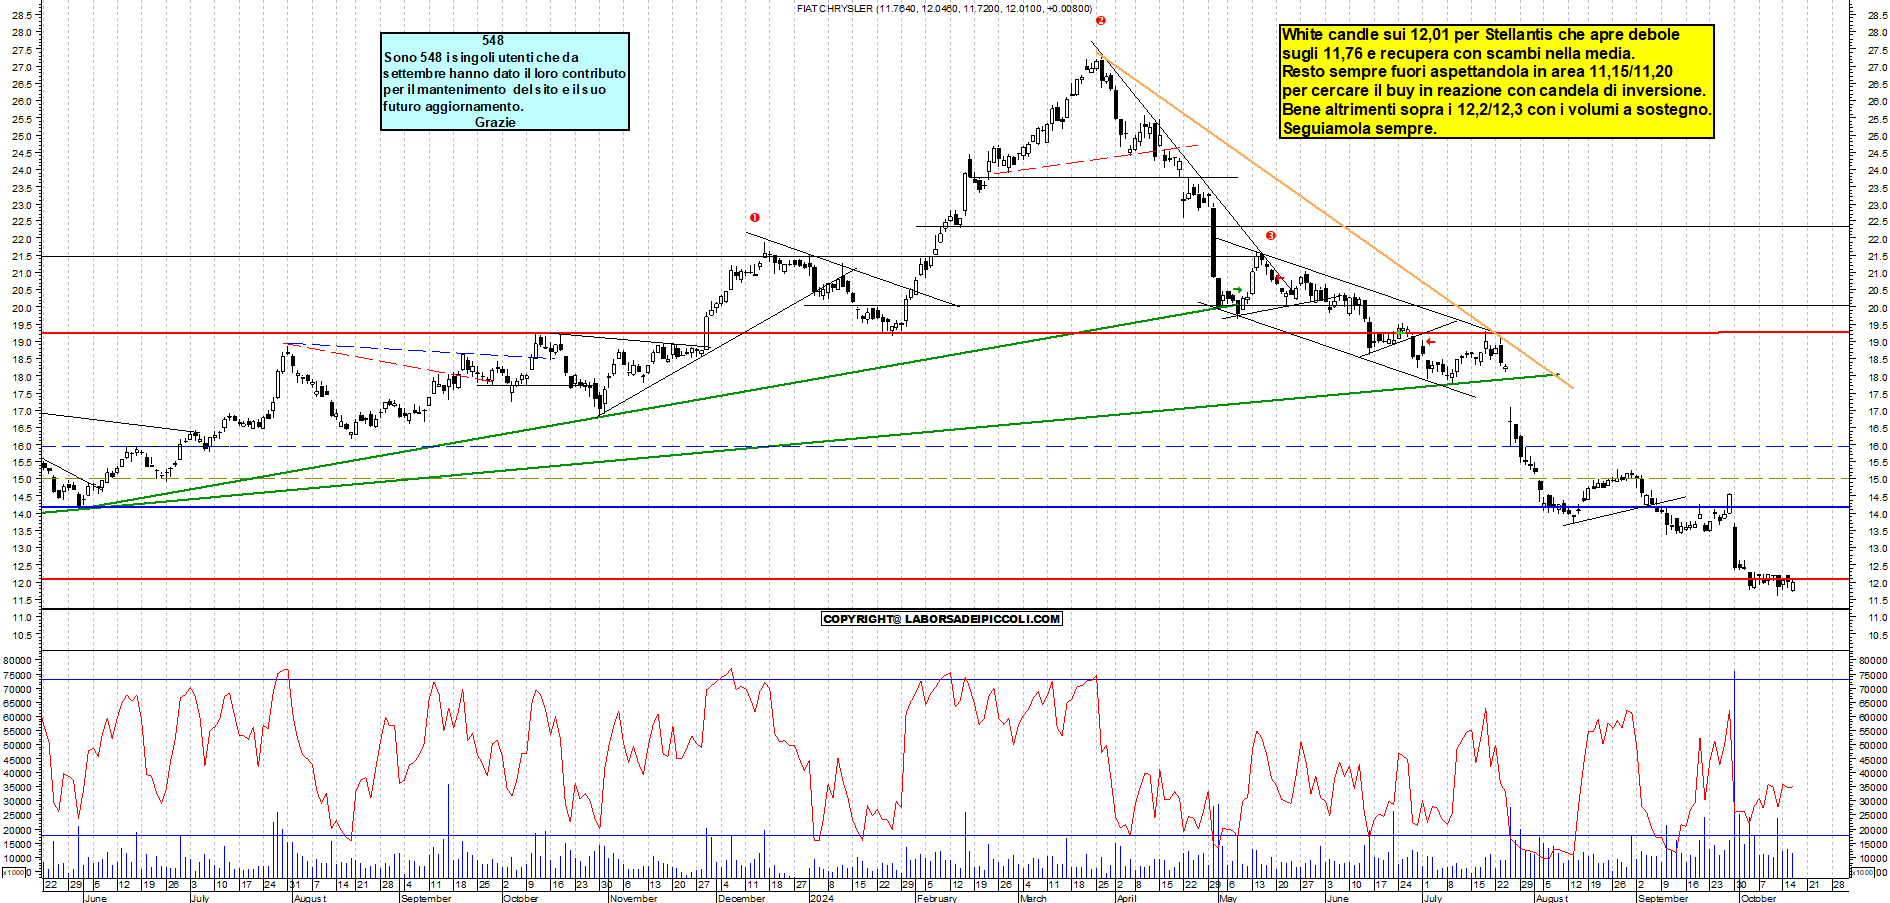The width and height of the screenshot is (1890, 903).
Task: Click 12.0 on the right price axis
Action: (1877, 583)
